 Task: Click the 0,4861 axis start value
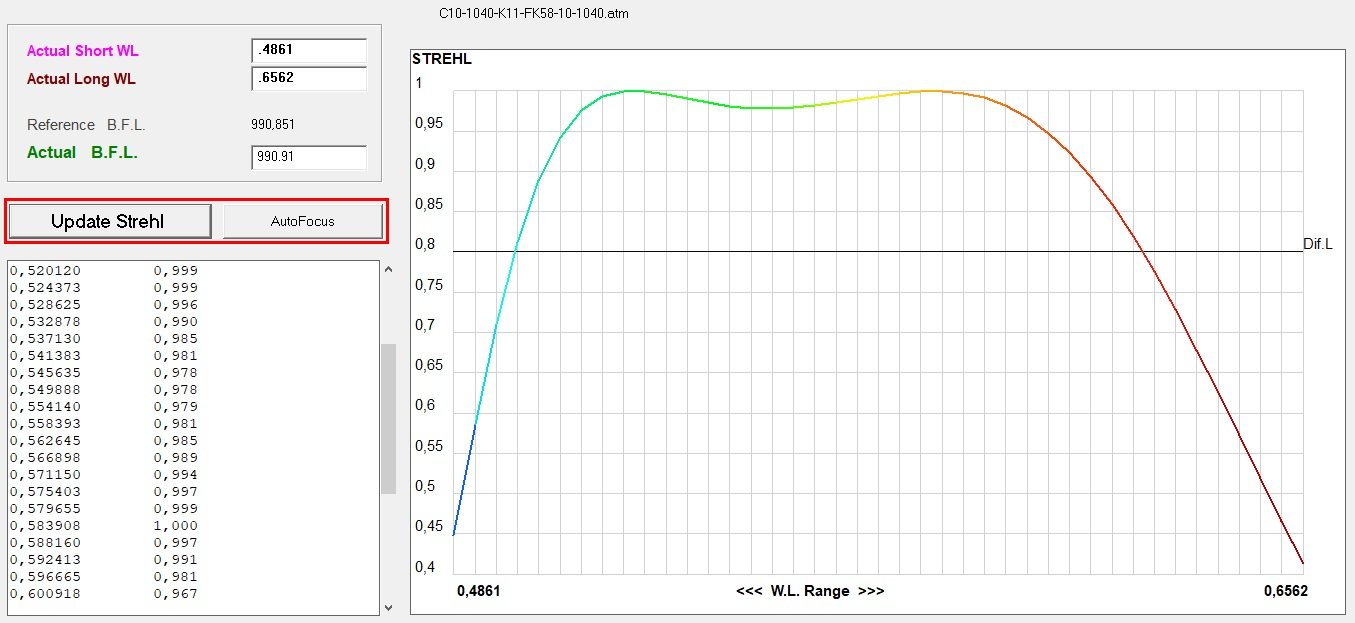tap(479, 591)
